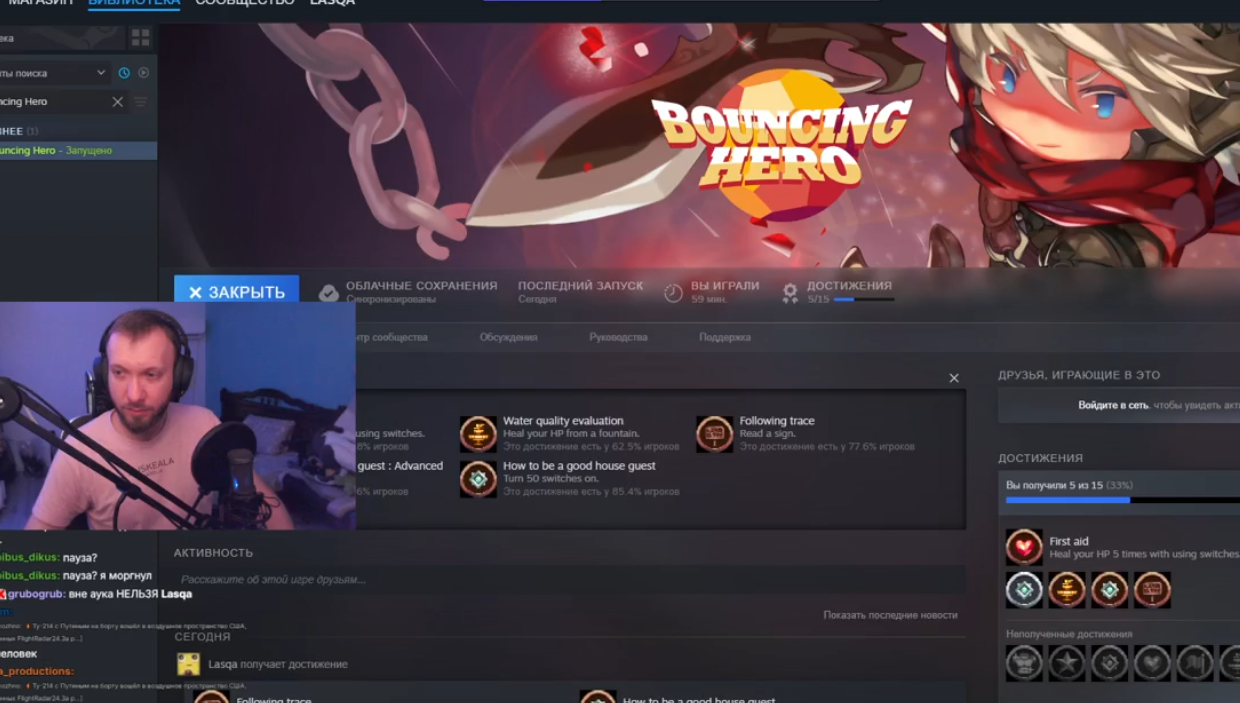Open the Библиотека tab in Steam
Image resolution: width=1240 pixels, height=703 pixels.
pyautogui.click(x=133, y=3)
